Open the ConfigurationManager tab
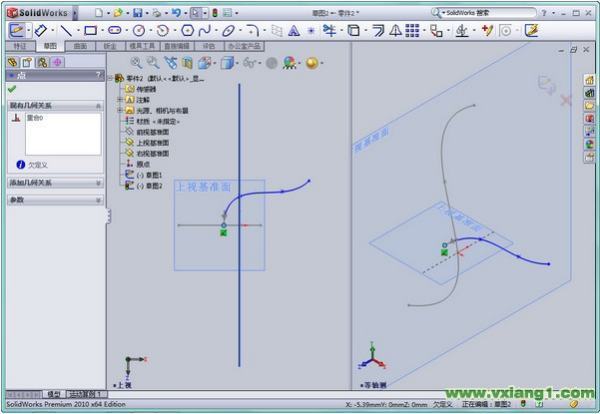 click(42, 62)
